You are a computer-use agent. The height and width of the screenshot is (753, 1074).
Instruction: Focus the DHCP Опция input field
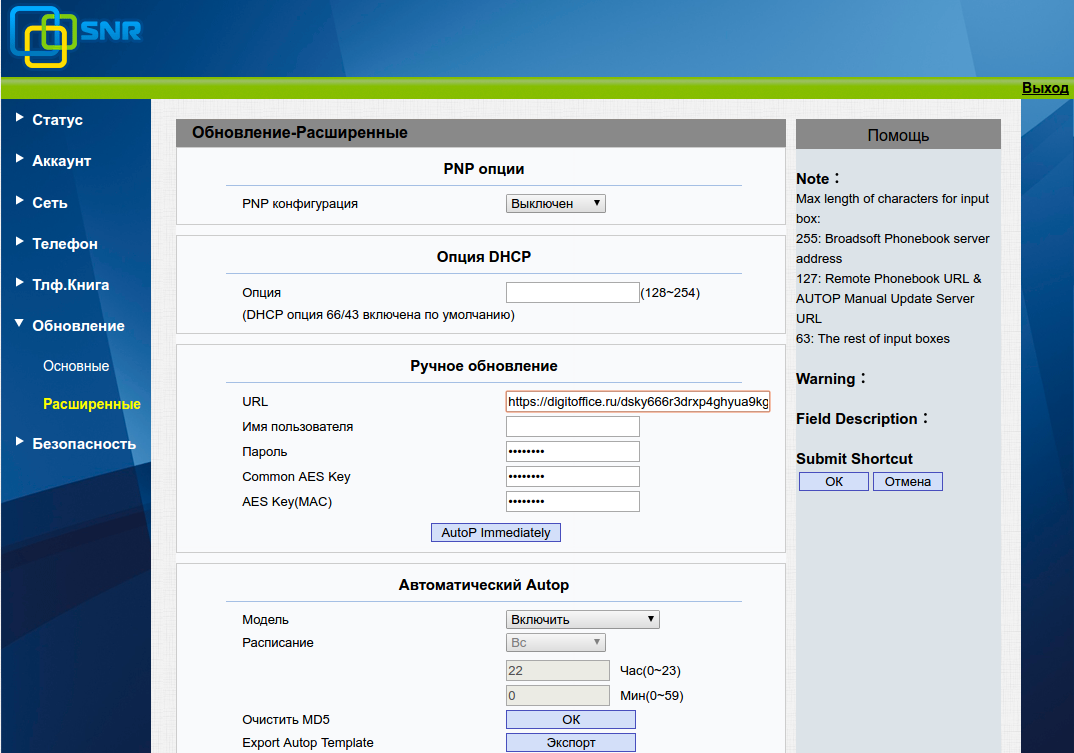[x=573, y=293]
